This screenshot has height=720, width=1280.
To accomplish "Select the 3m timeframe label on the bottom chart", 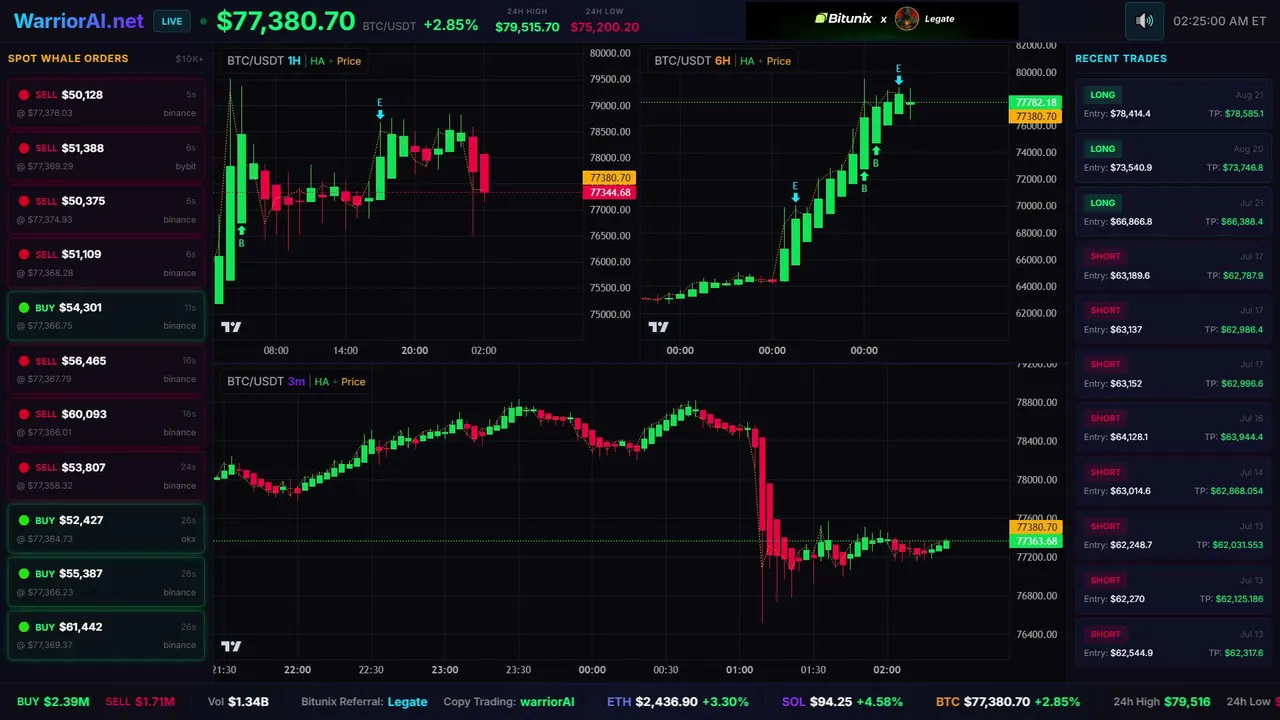I will [x=296, y=382].
